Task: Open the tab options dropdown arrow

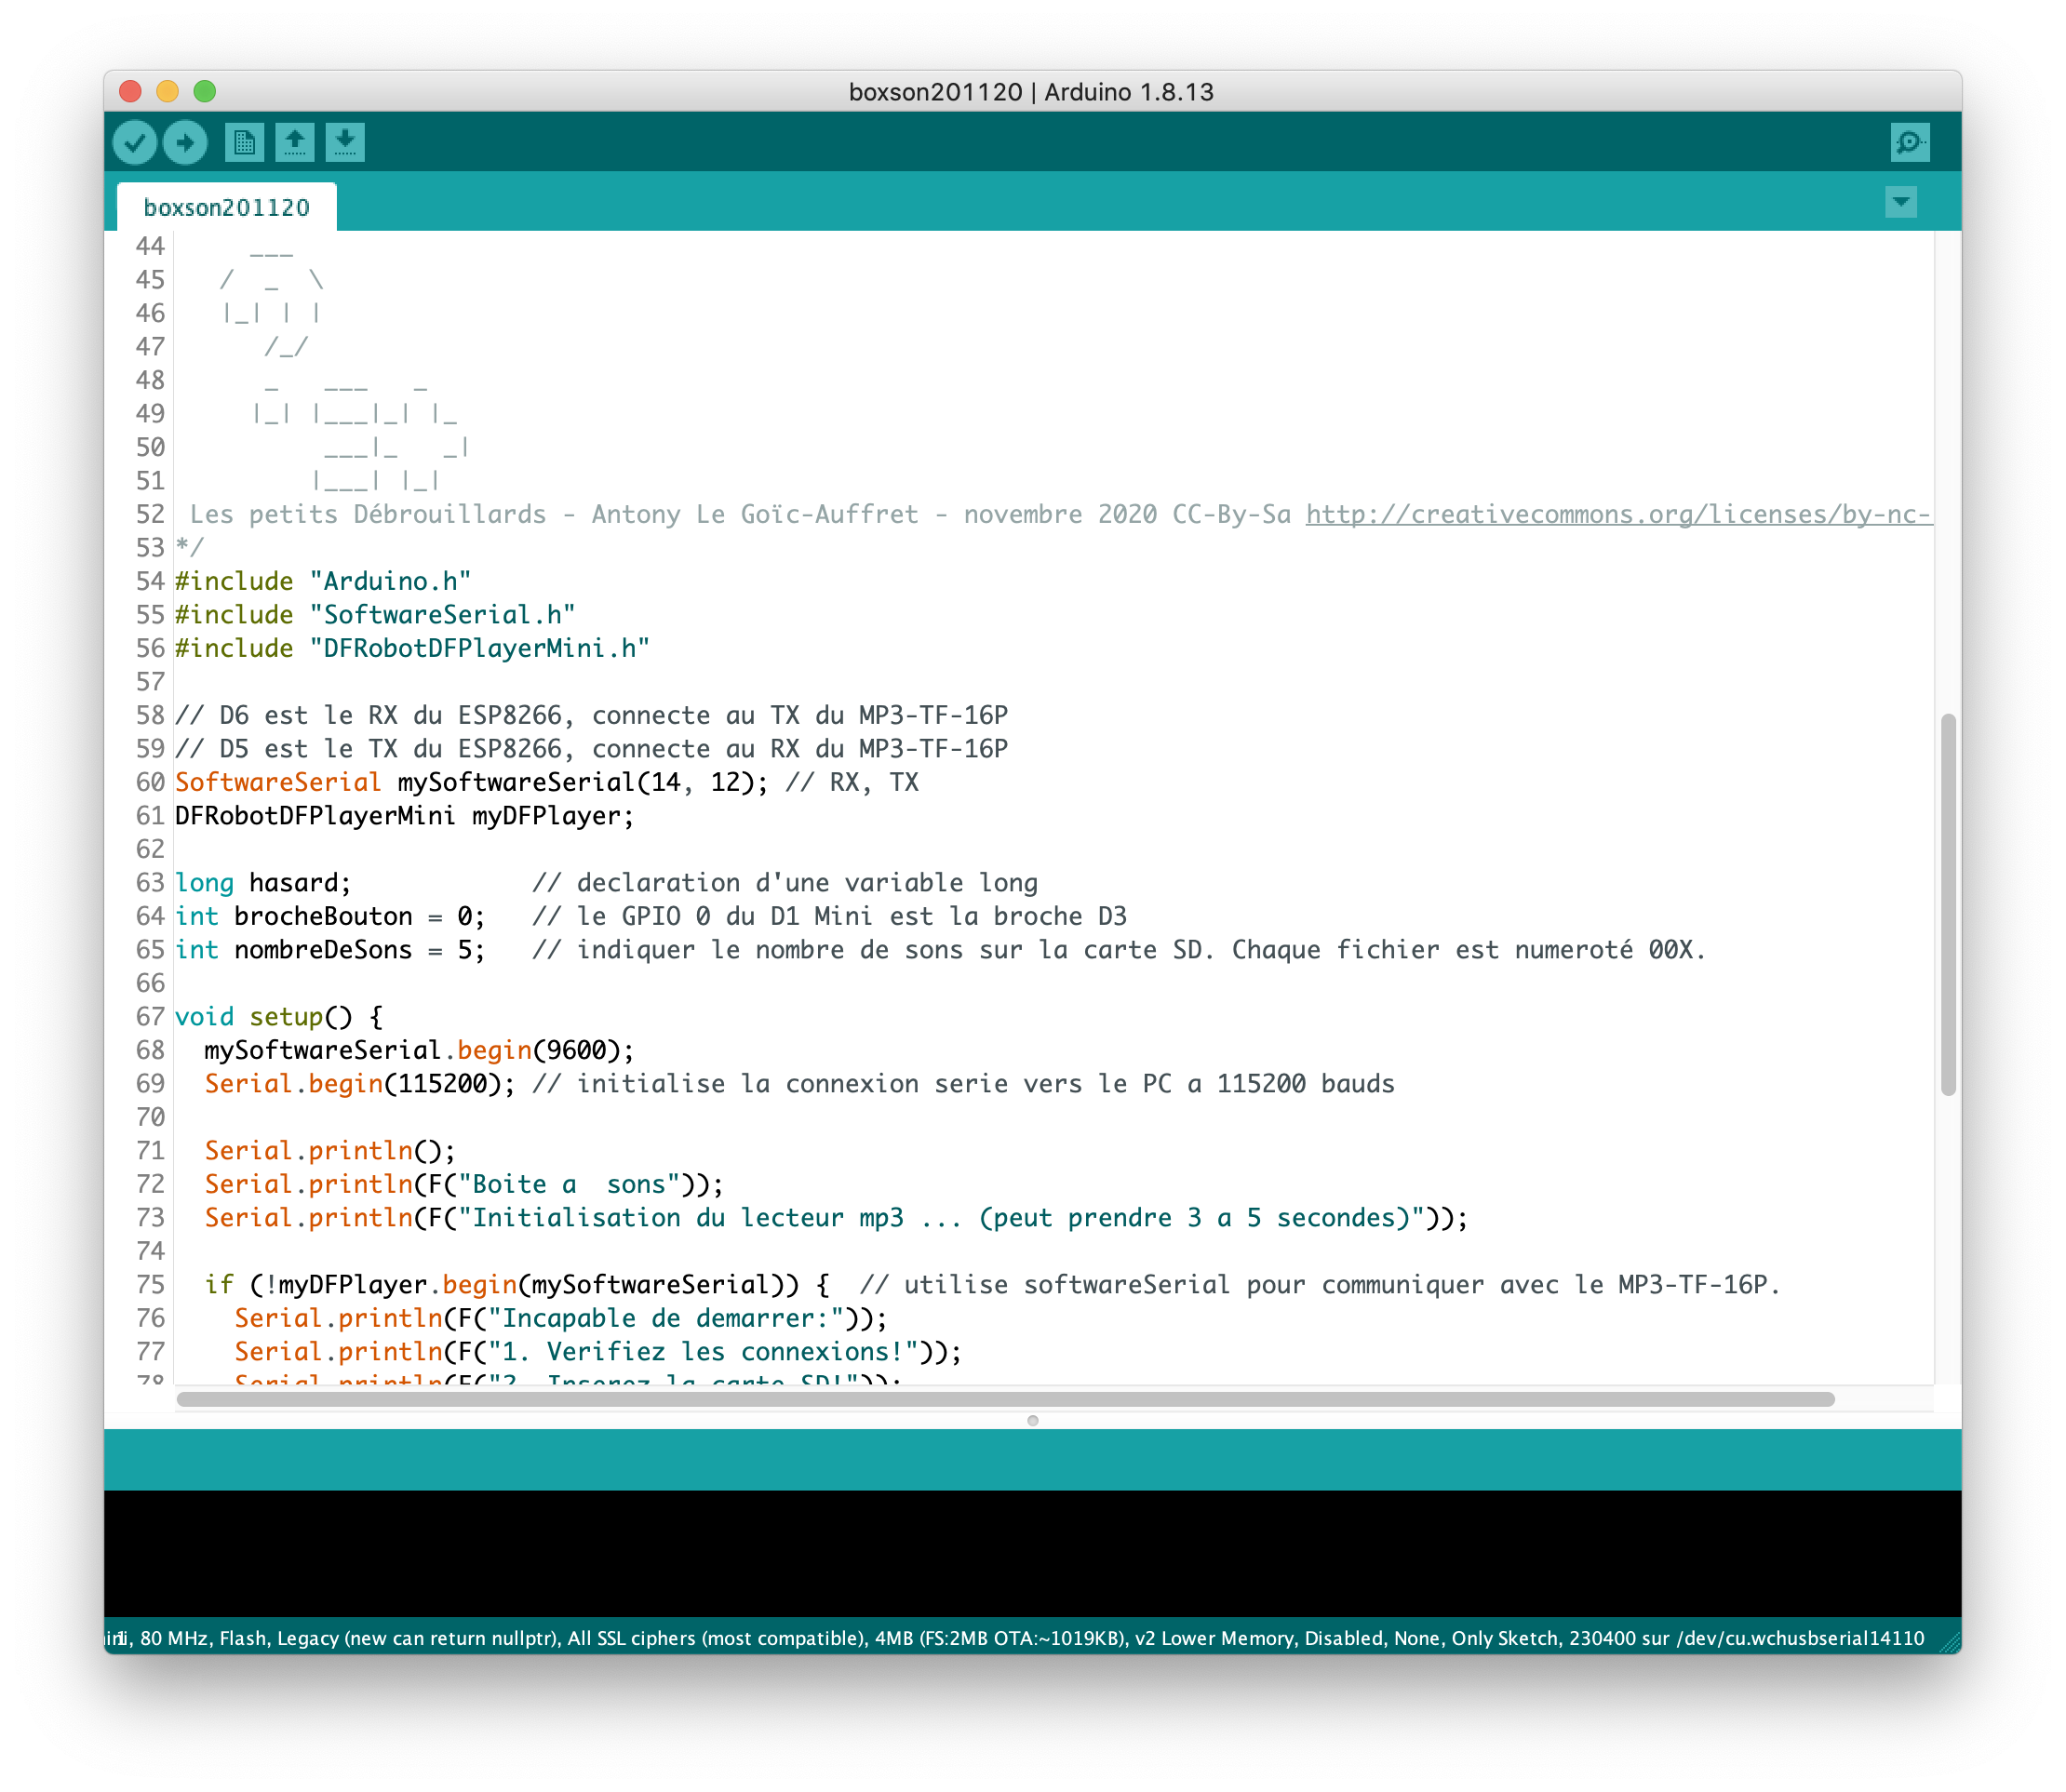Action: (1900, 202)
